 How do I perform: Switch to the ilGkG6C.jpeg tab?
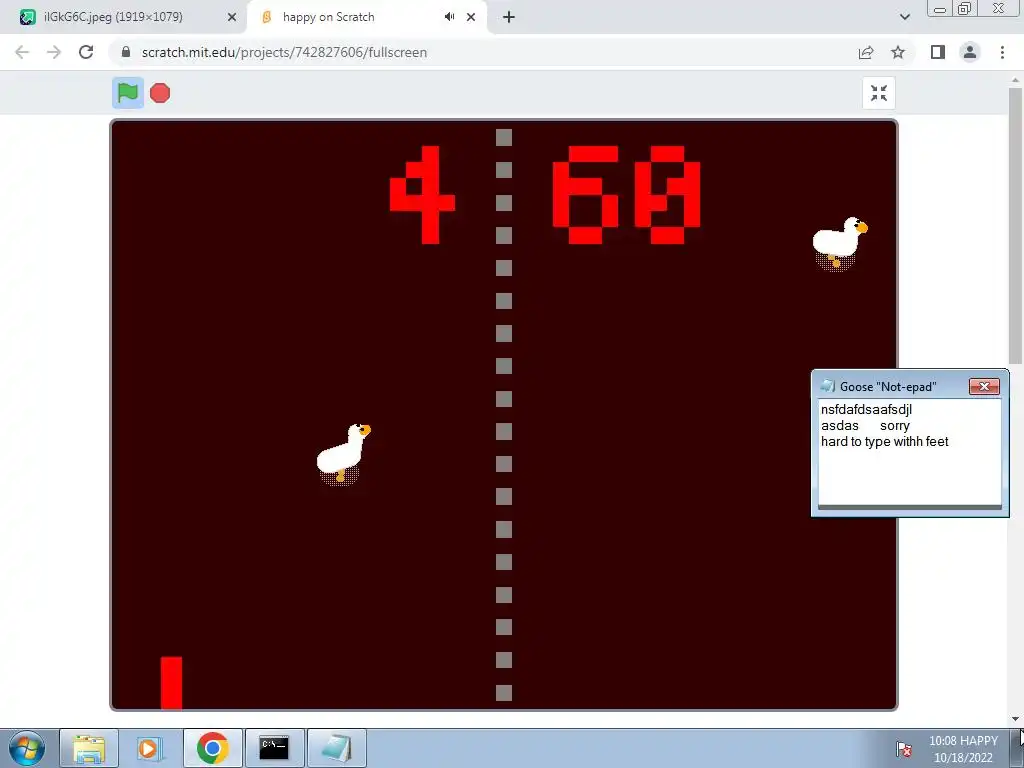point(124,17)
